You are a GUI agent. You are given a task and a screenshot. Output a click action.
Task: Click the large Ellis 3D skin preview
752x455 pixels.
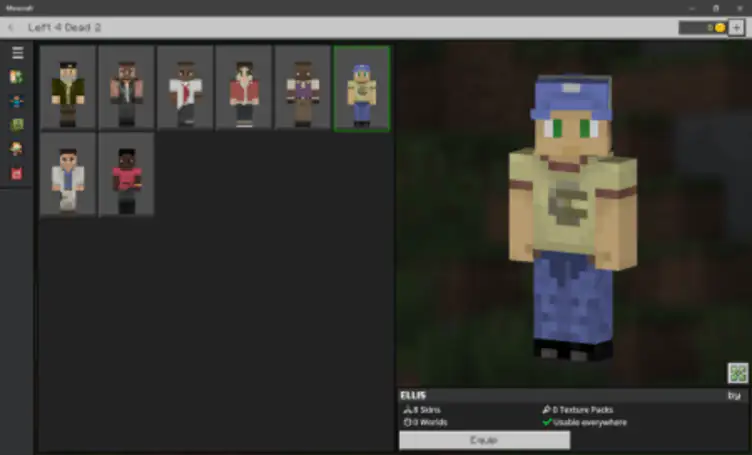[x=573, y=218]
